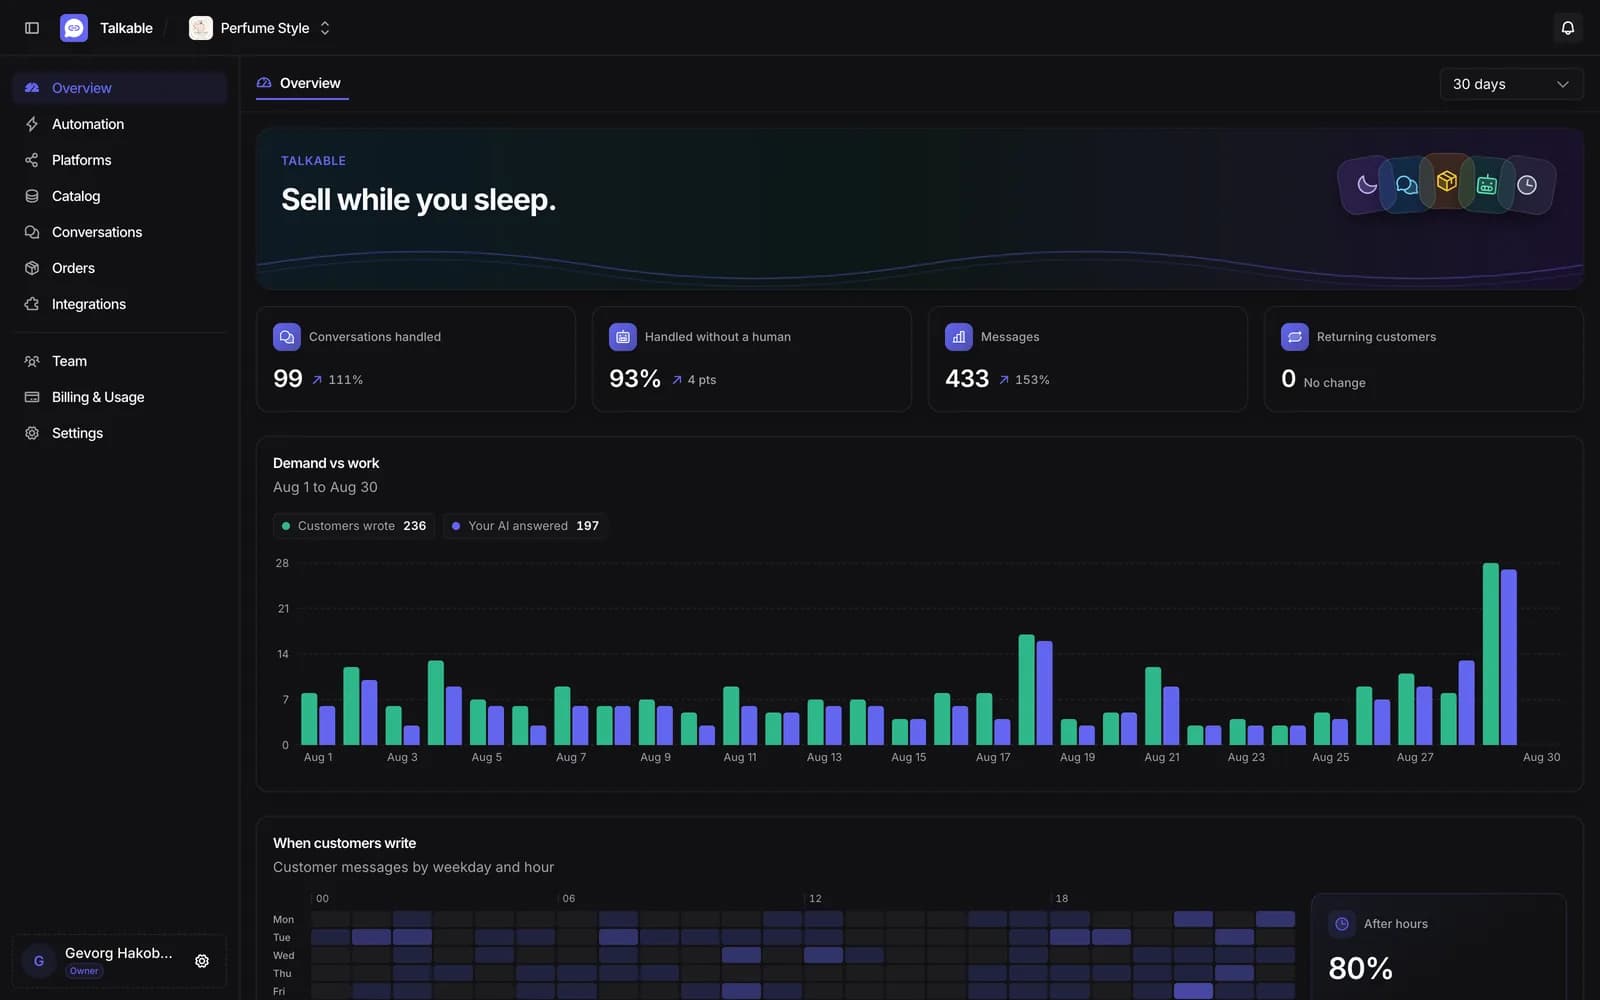This screenshot has width=1600, height=1000.
Task: Collapse the sidebar with the panel icon
Action: click(x=32, y=28)
